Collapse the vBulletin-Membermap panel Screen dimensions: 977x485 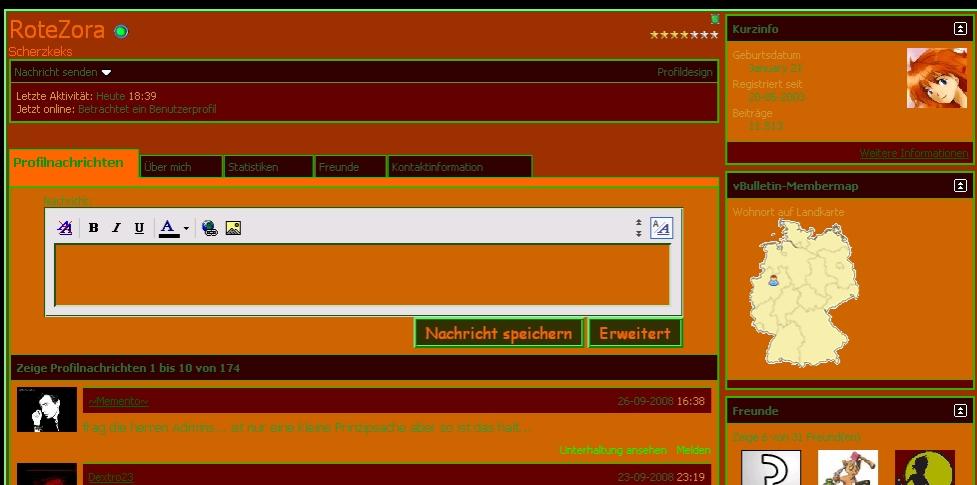960,186
